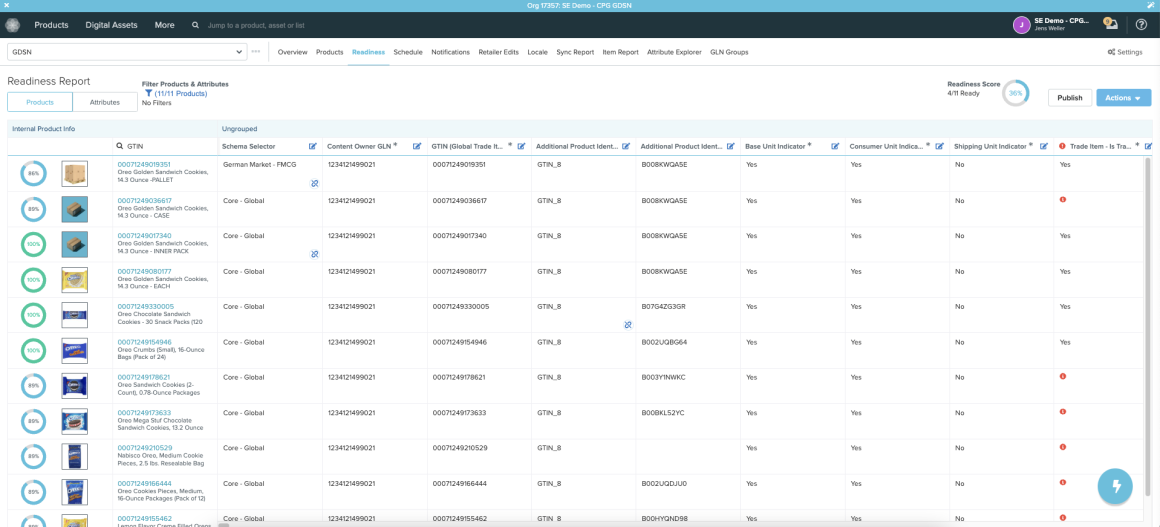Click the pallet thumbnail for 00071249019351
Image resolution: width=1160 pixels, height=527 pixels.
(x=74, y=174)
